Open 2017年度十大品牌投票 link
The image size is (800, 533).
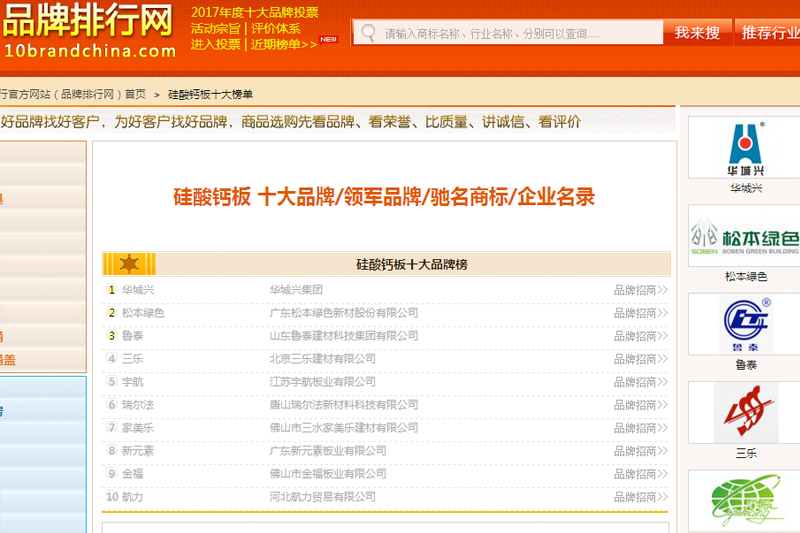[x=255, y=13]
